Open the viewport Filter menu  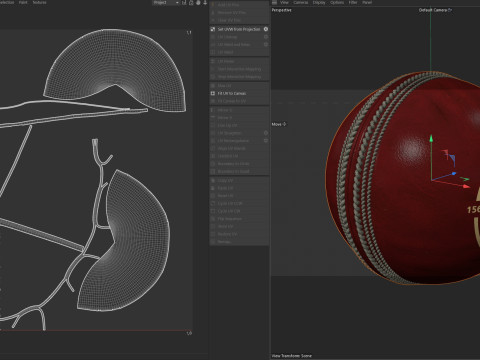(353, 2)
